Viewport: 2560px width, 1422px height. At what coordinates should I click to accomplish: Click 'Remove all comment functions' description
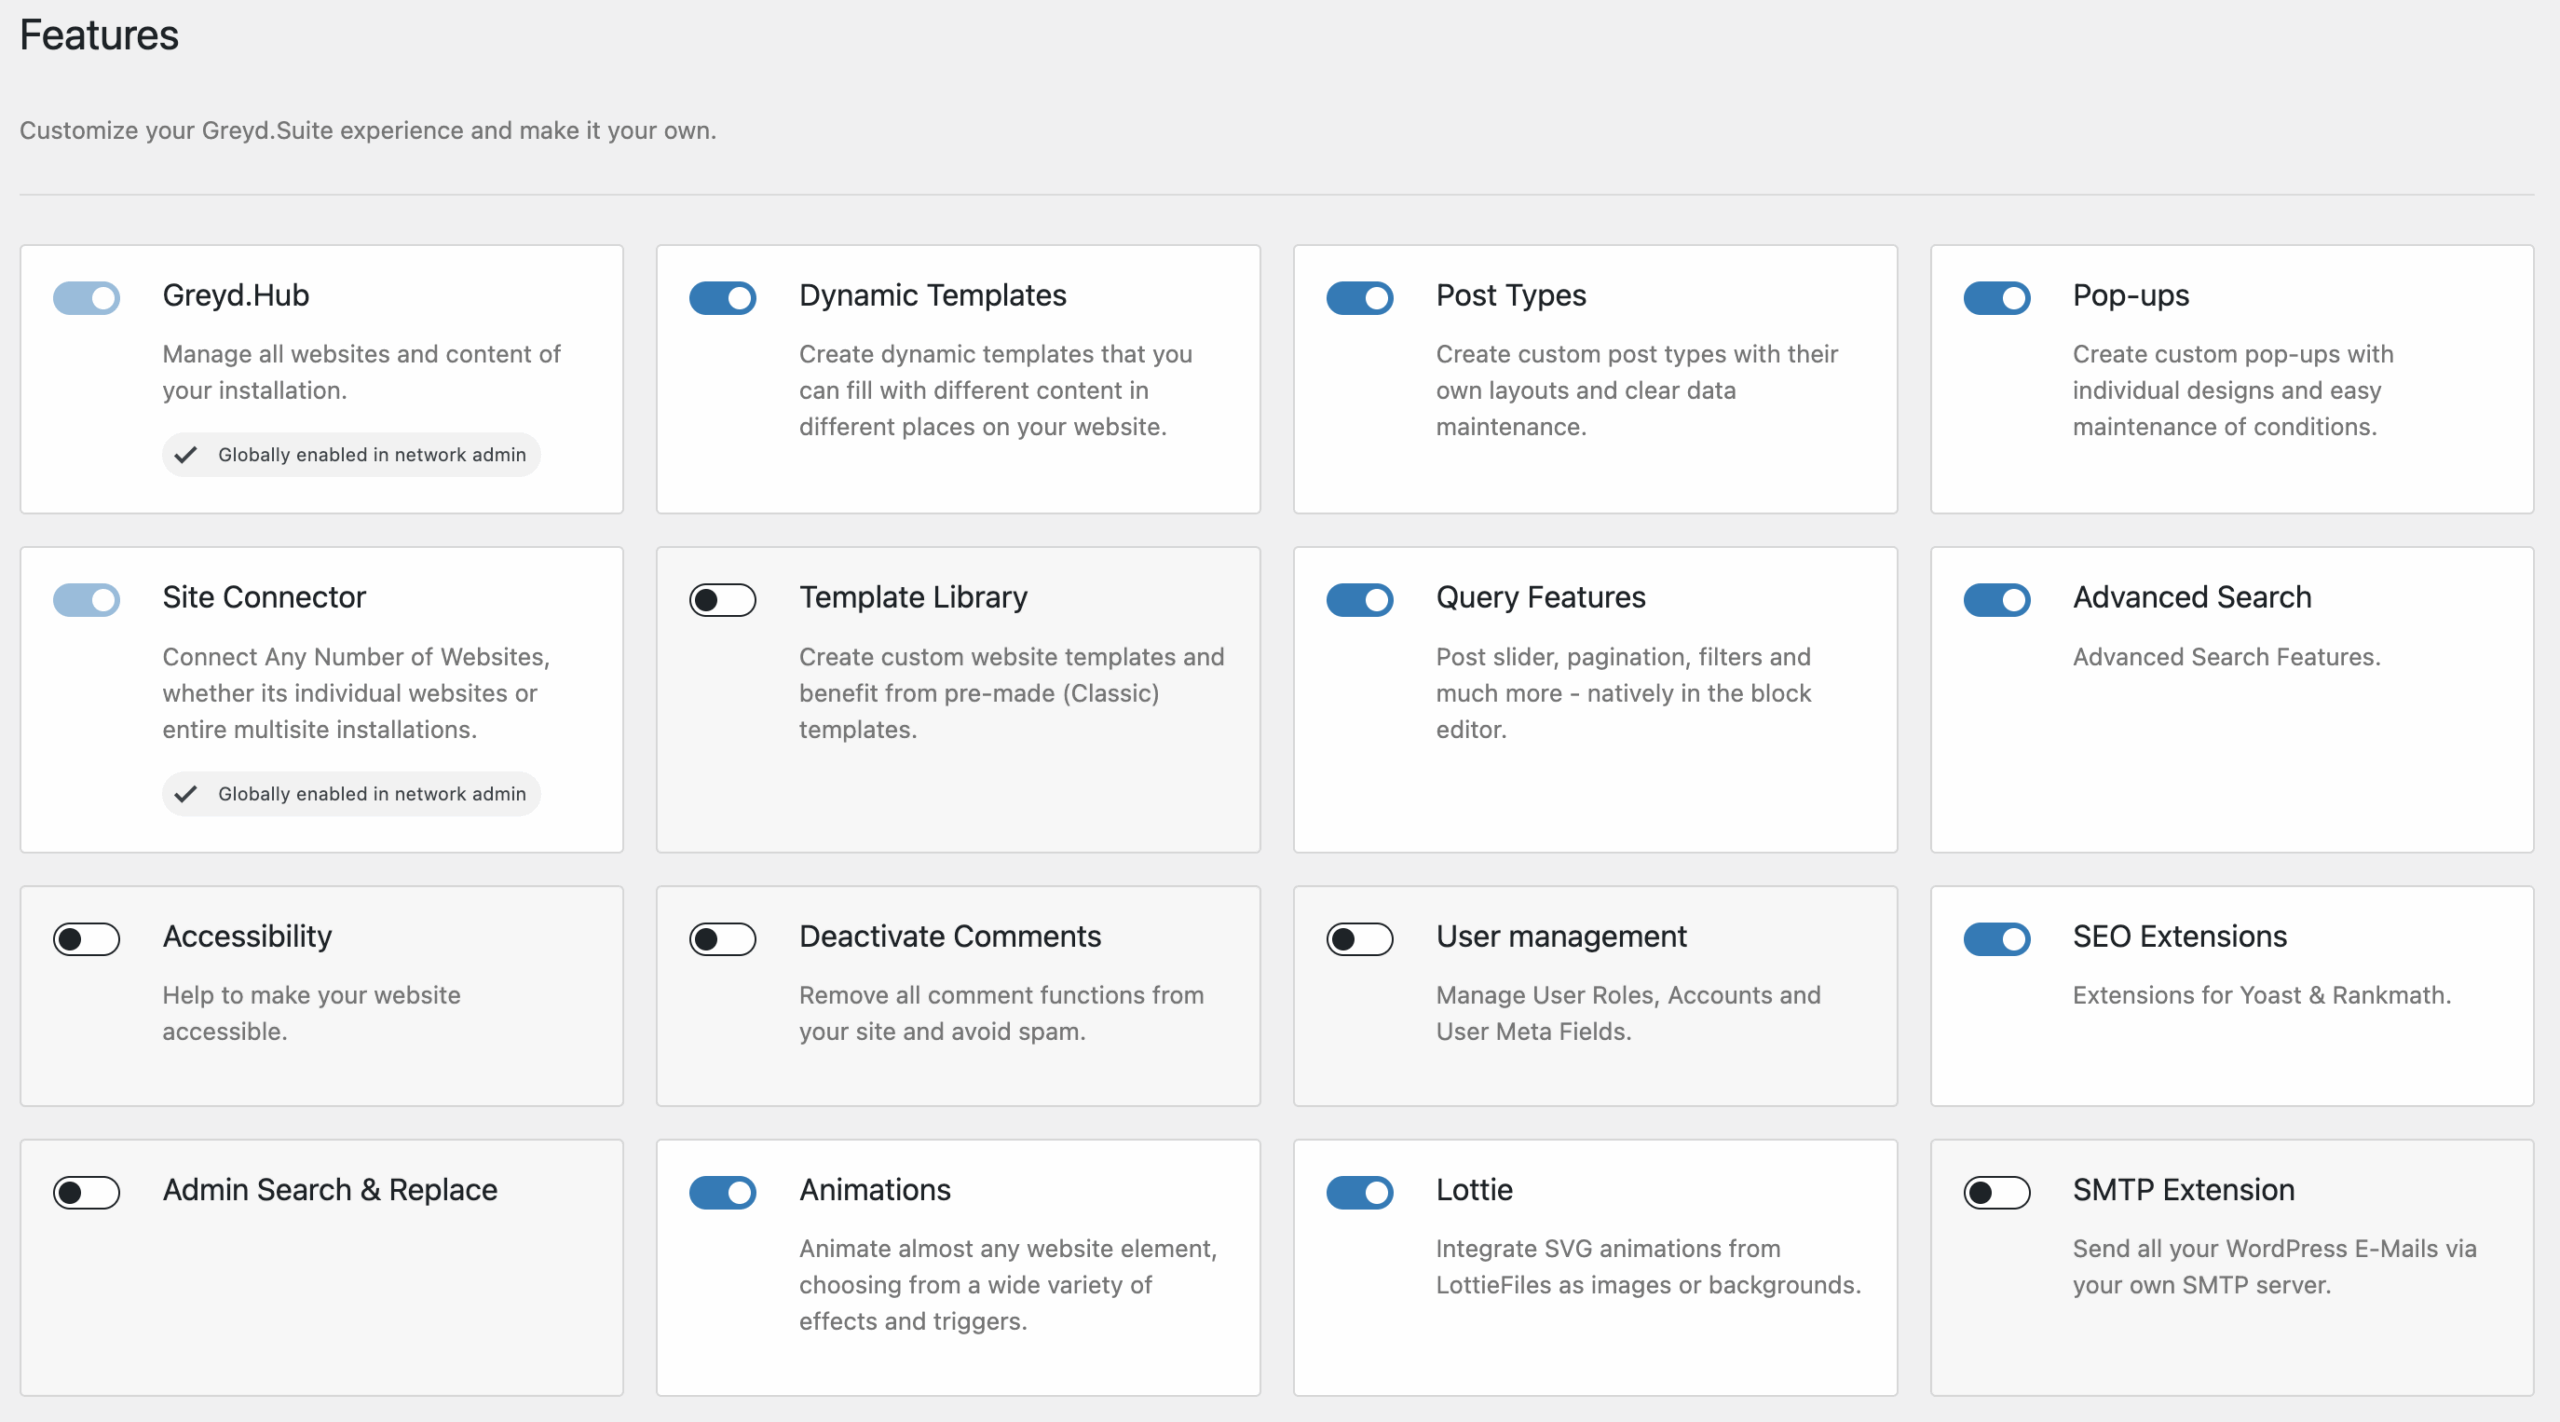(1001, 1014)
